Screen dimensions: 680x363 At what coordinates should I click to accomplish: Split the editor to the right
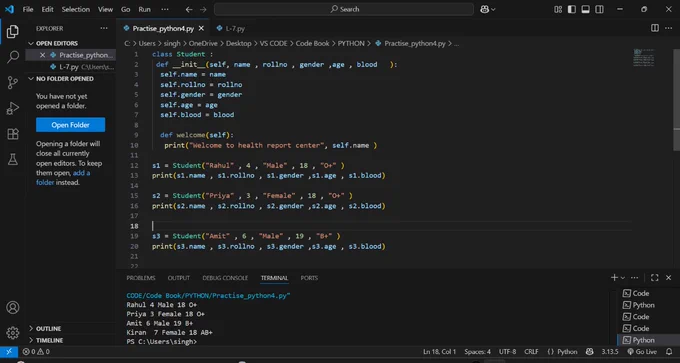click(655, 28)
